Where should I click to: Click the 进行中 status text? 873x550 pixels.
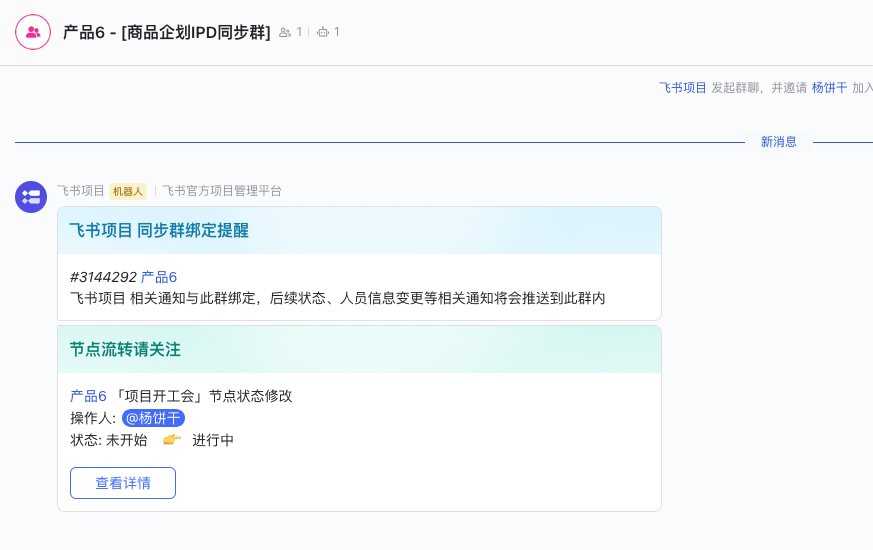point(213,440)
